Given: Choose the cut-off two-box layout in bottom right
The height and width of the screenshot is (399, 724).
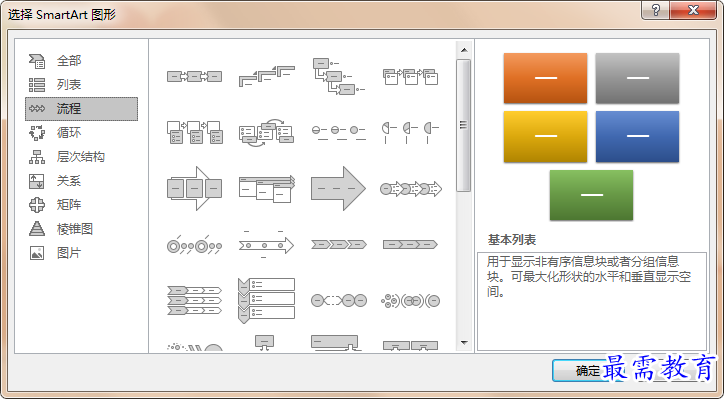Looking at the screenshot, I should [410, 346].
